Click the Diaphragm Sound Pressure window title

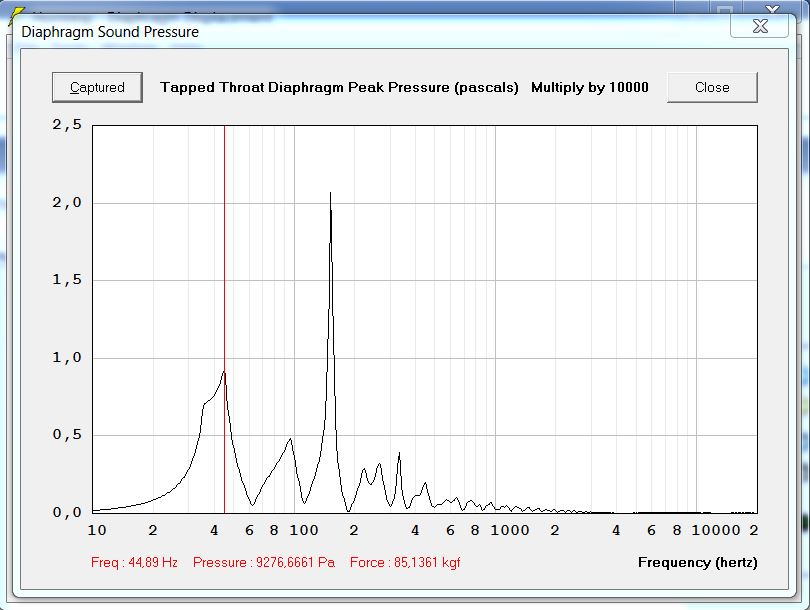coord(110,32)
